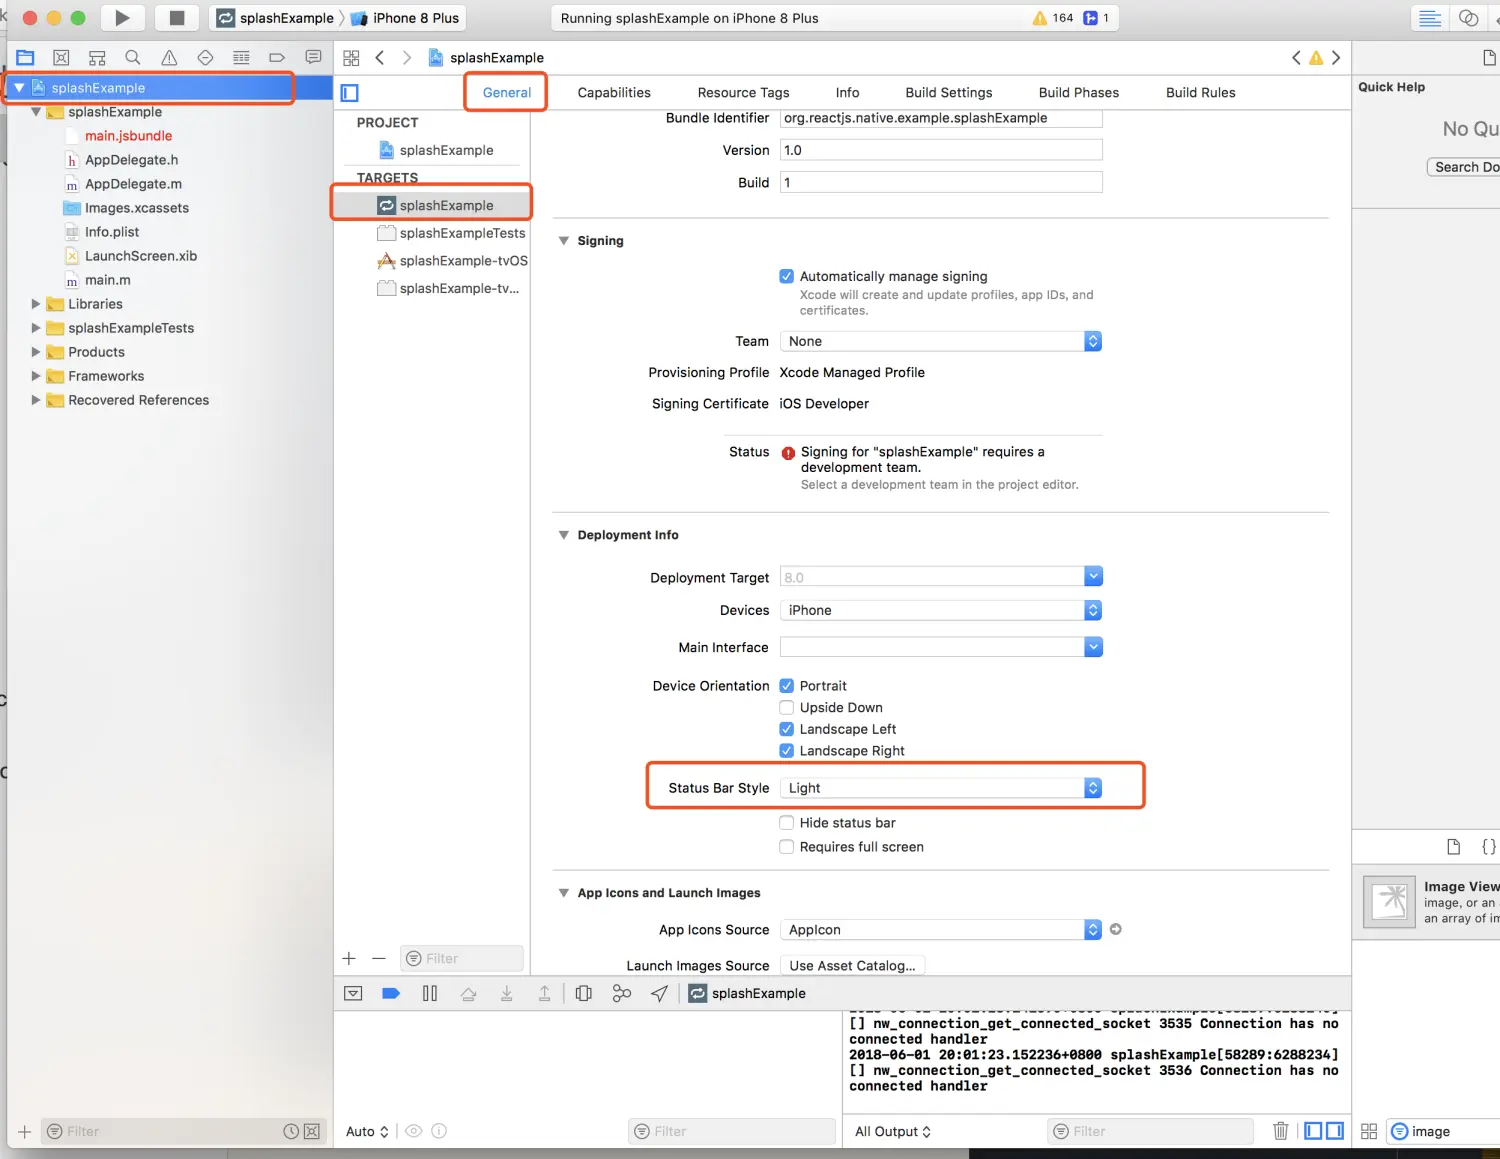Open the Find navigator magnifier icon
Screen dimensions: 1500x1159
click(x=133, y=58)
